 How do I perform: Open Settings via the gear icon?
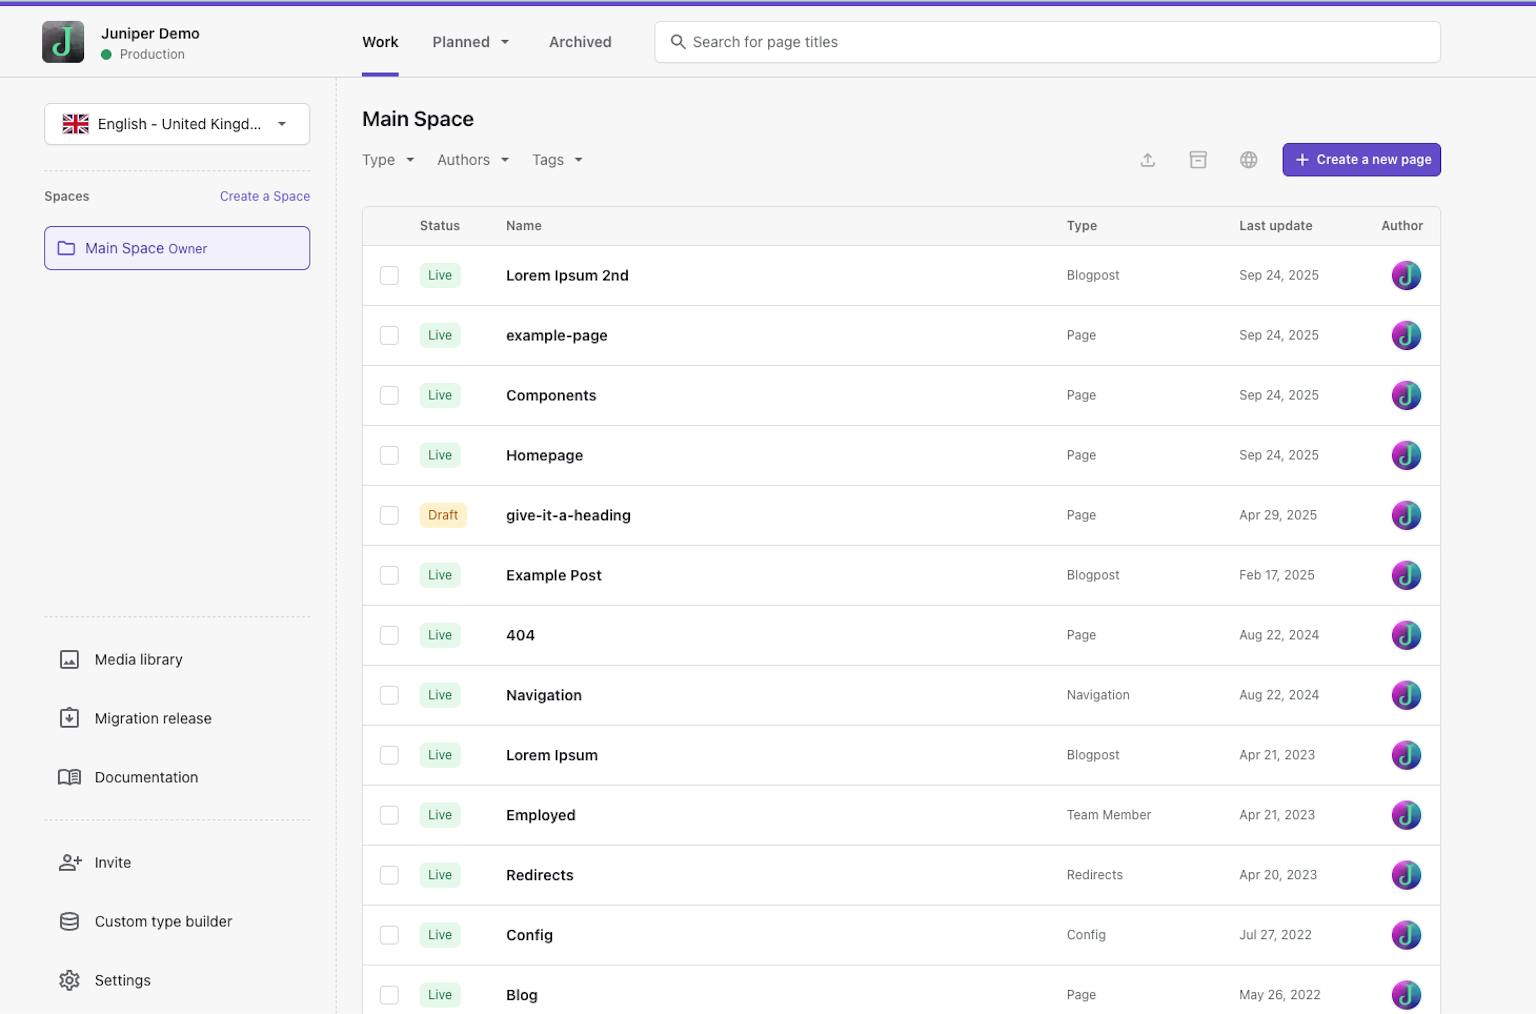tap(69, 981)
